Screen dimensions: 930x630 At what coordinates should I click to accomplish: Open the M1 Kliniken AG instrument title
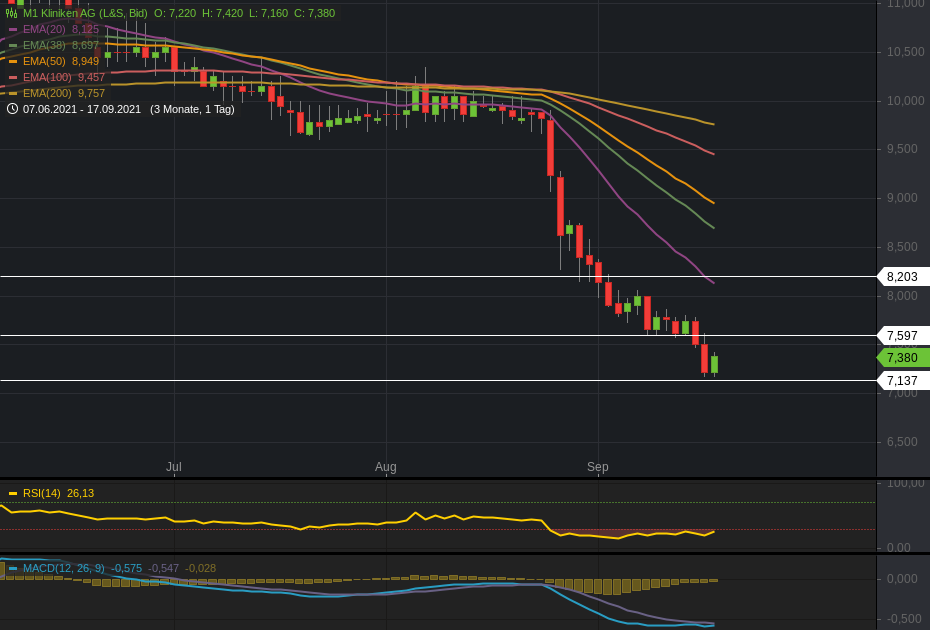pyautogui.click(x=85, y=13)
